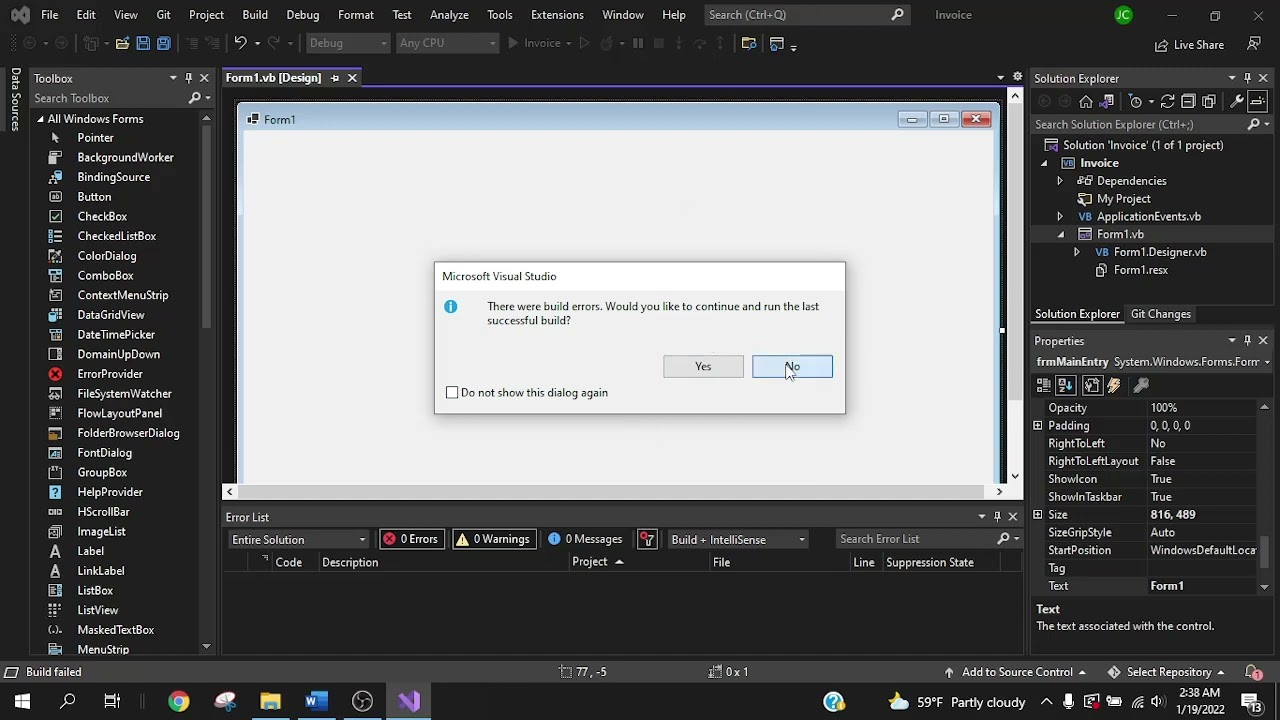Toggle the Warnings filter in Error List
Image resolution: width=1280 pixels, height=720 pixels.
click(493, 540)
